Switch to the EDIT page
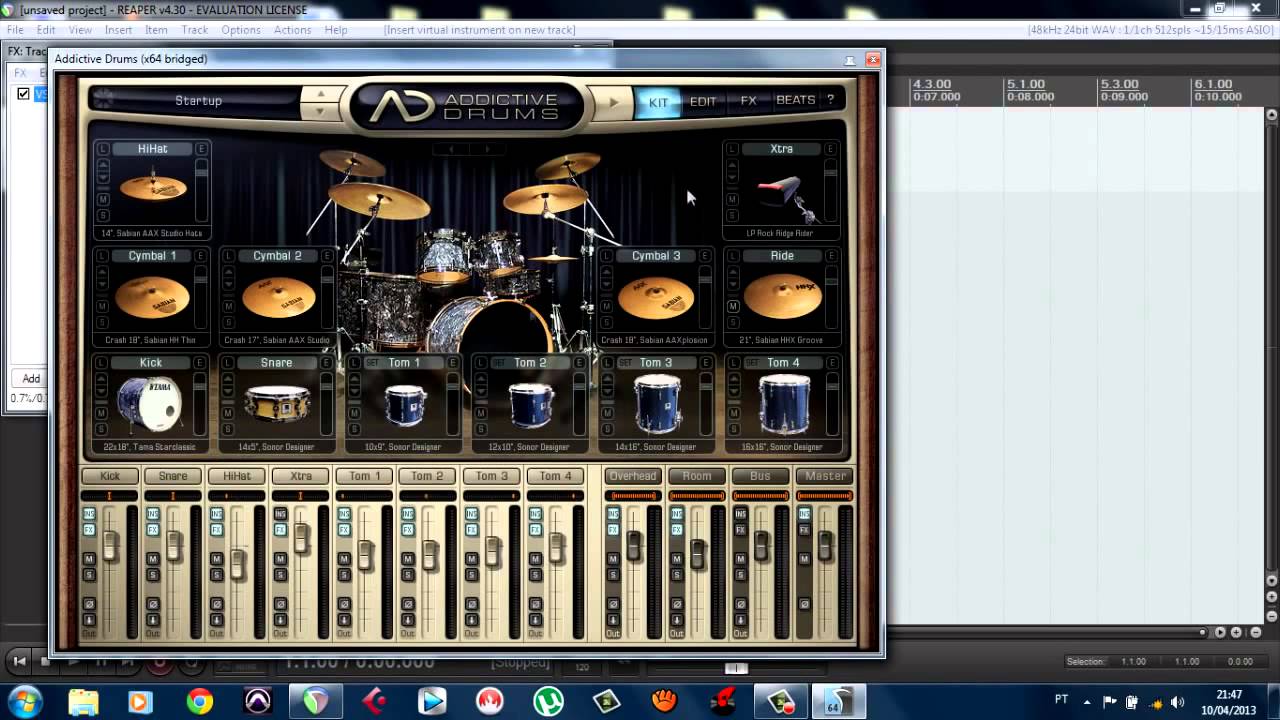This screenshot has height=720, width=1280. point(703,101)
